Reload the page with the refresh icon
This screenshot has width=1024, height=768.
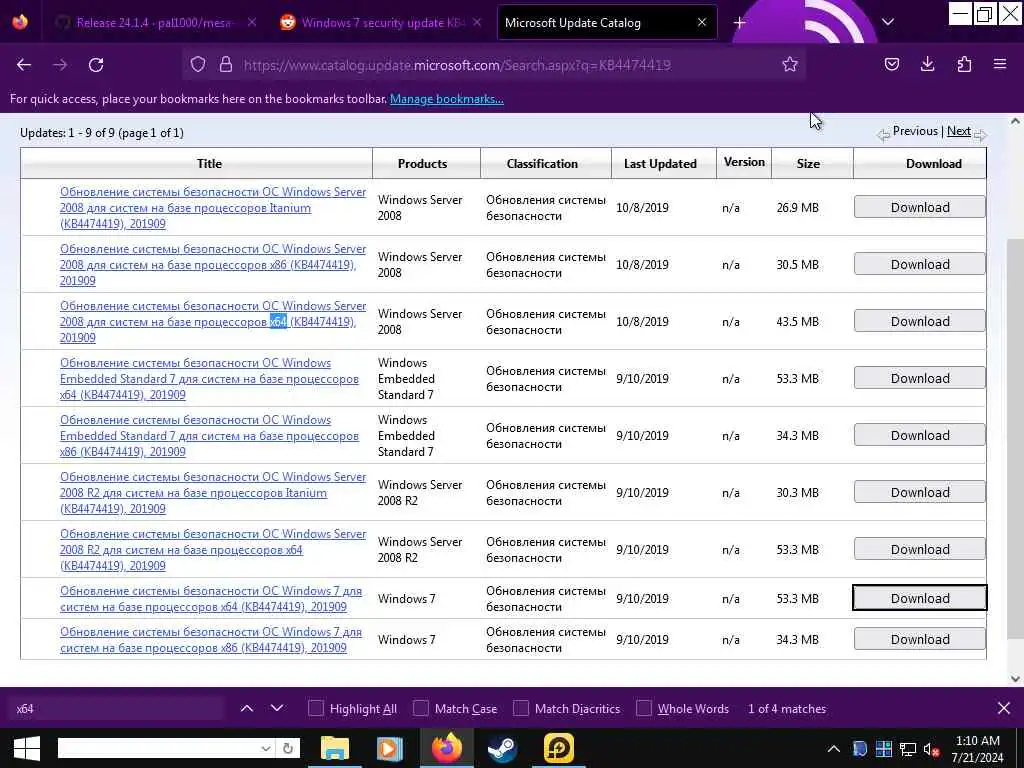tap(96, 65)
